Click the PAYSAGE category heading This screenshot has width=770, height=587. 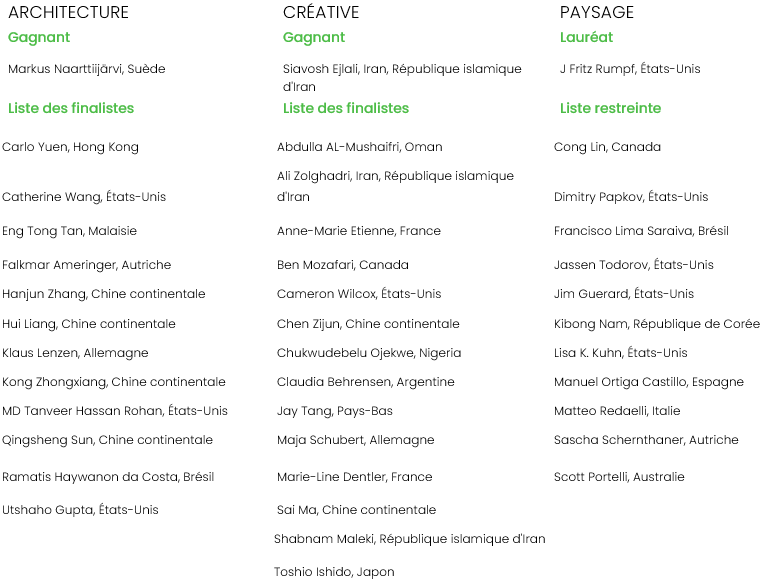tap(597, 13)
